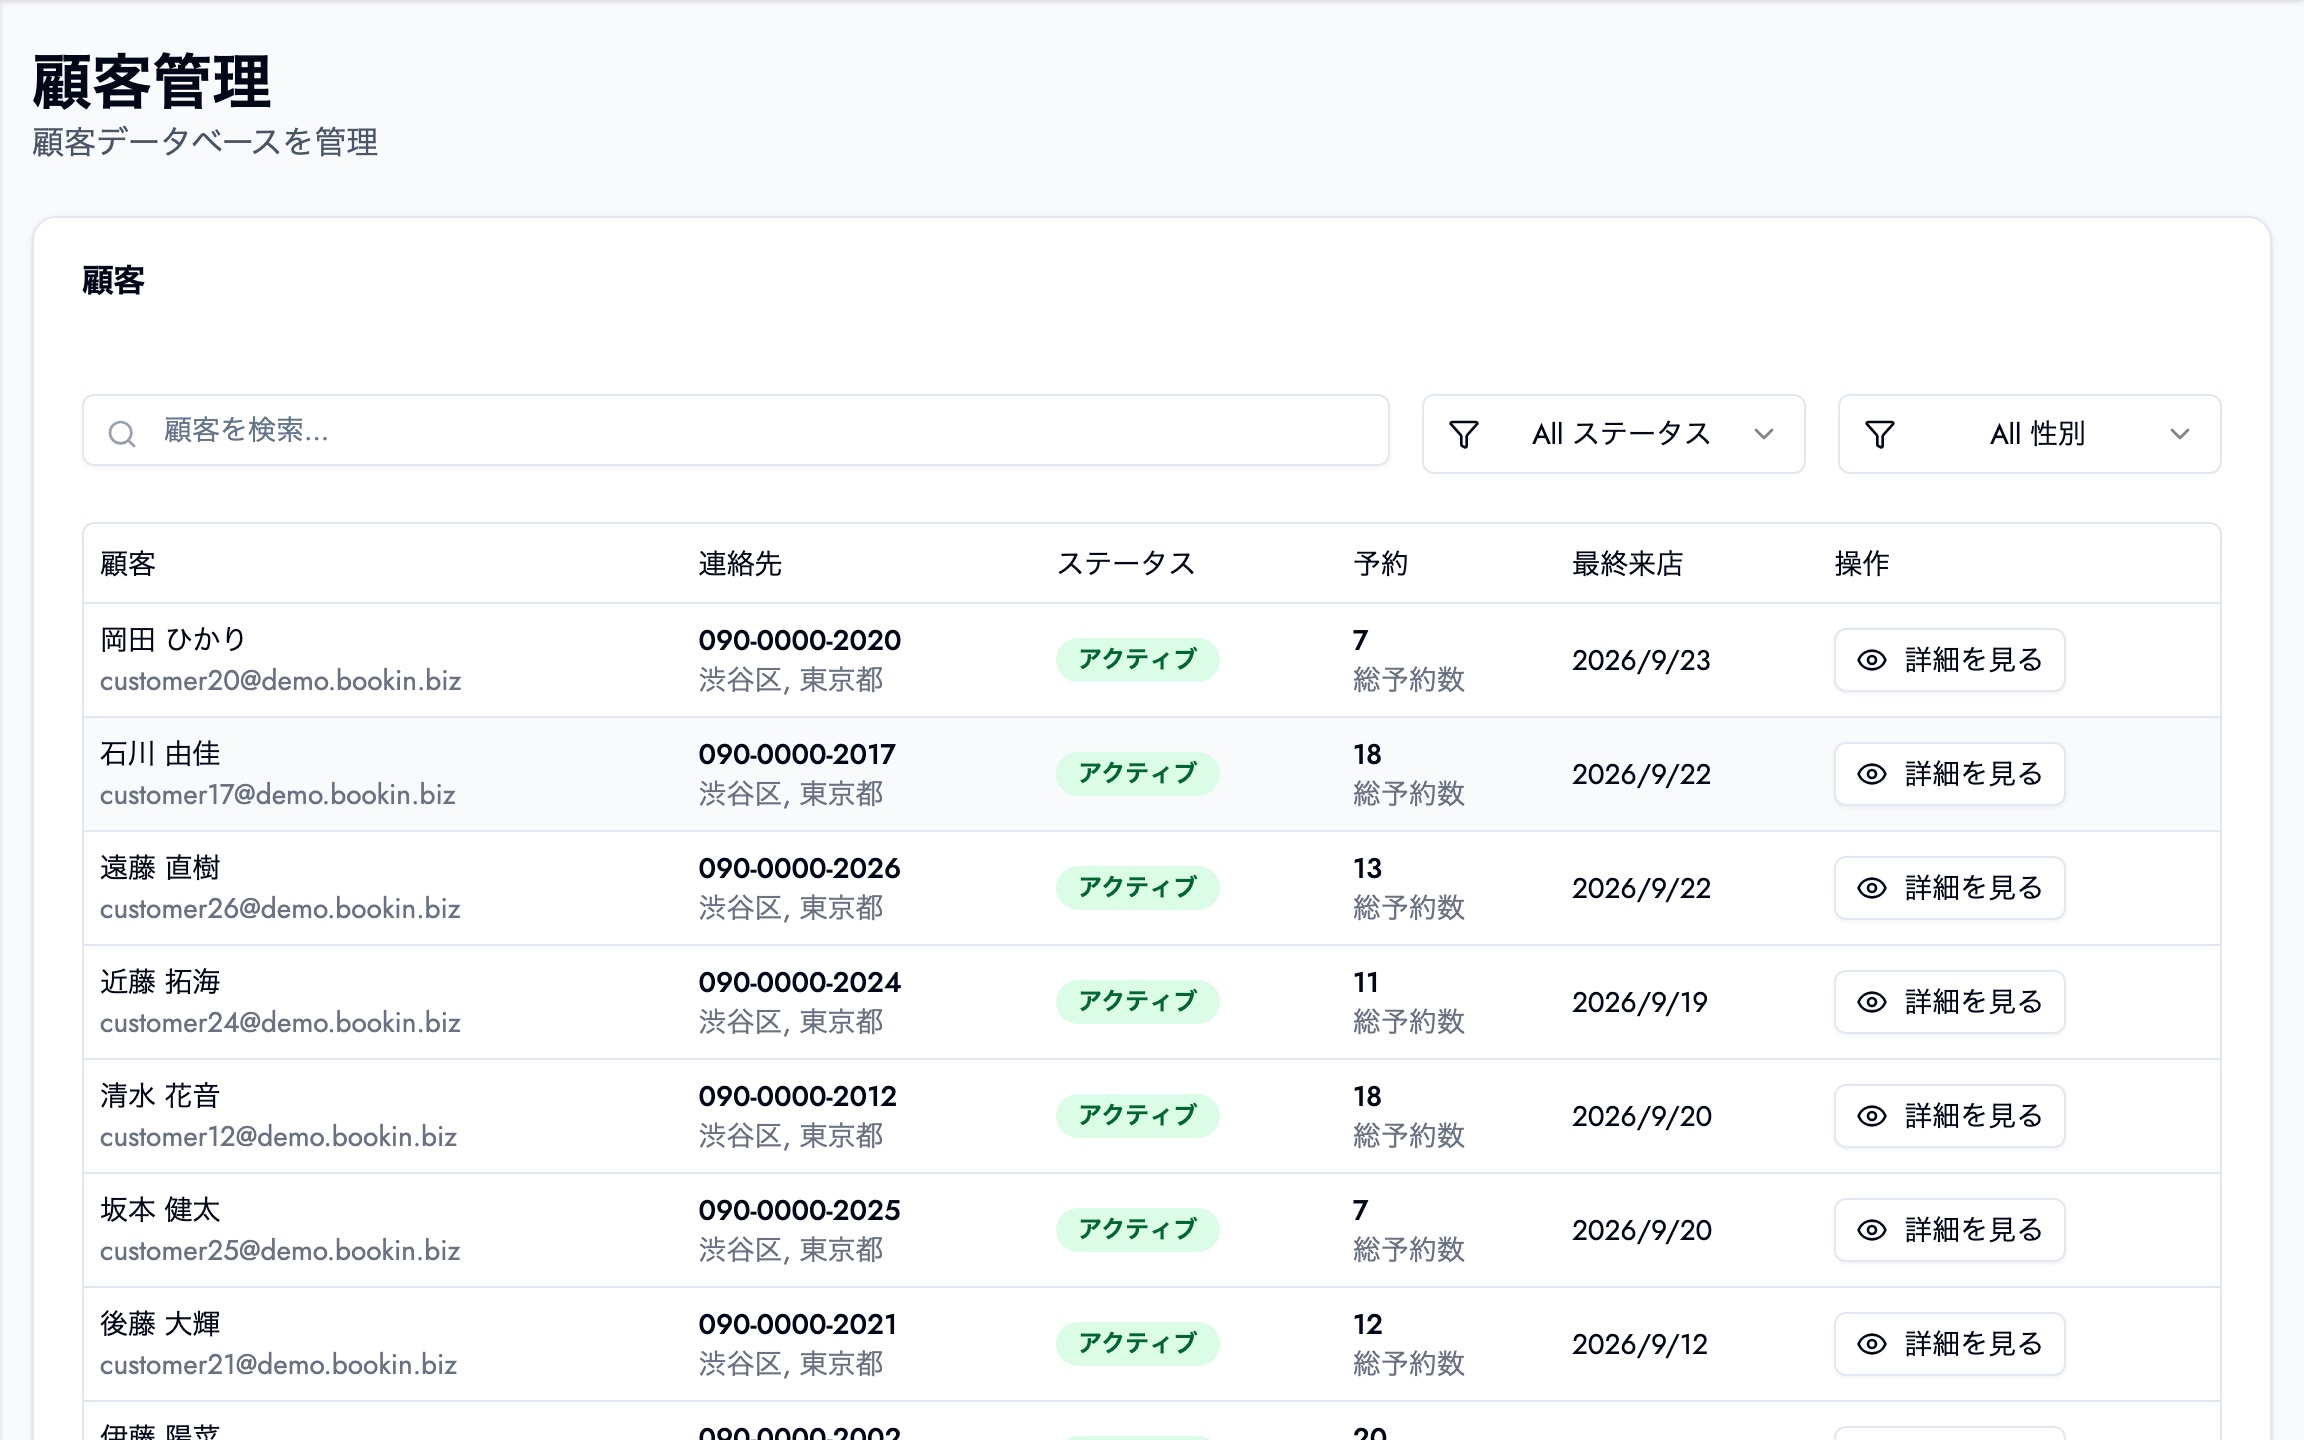This screenshot has width=2304, height=1440.
Task: Click the アクティブ badge for 清水 花音
Action: pos(1138,1116)
